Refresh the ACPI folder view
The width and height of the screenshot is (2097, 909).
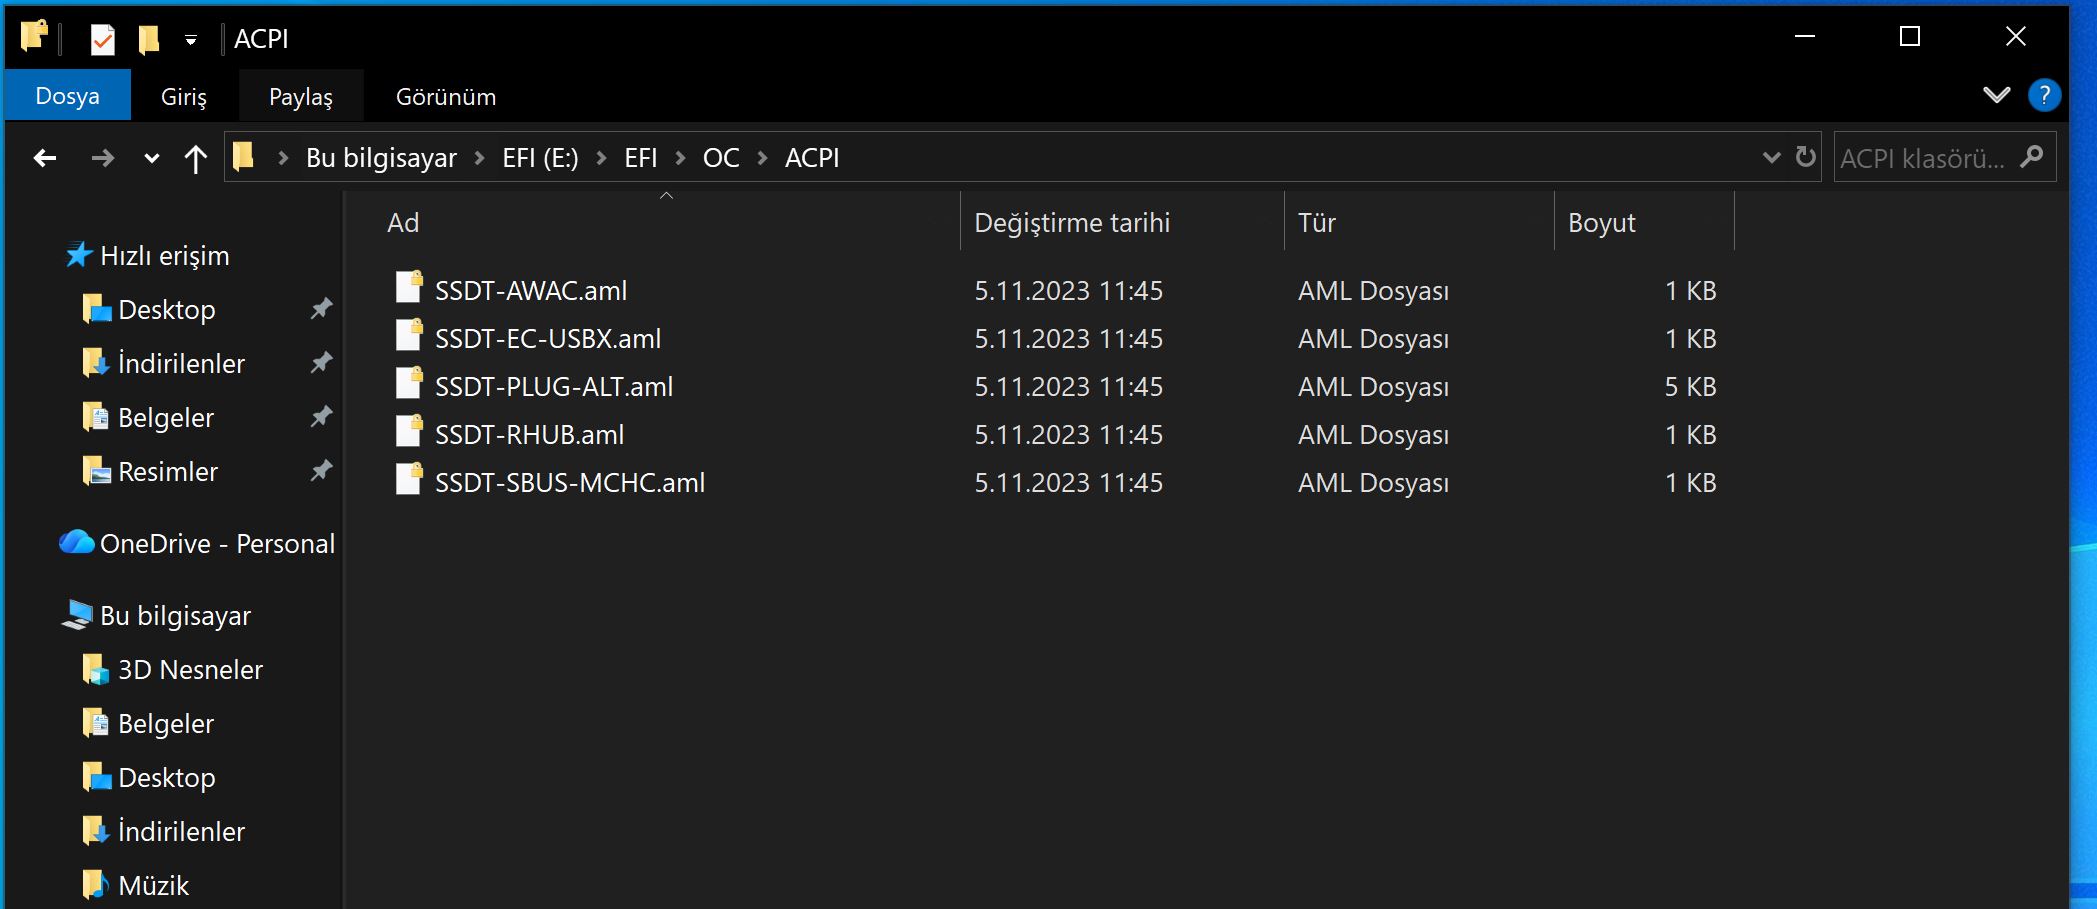[1805, 157]
